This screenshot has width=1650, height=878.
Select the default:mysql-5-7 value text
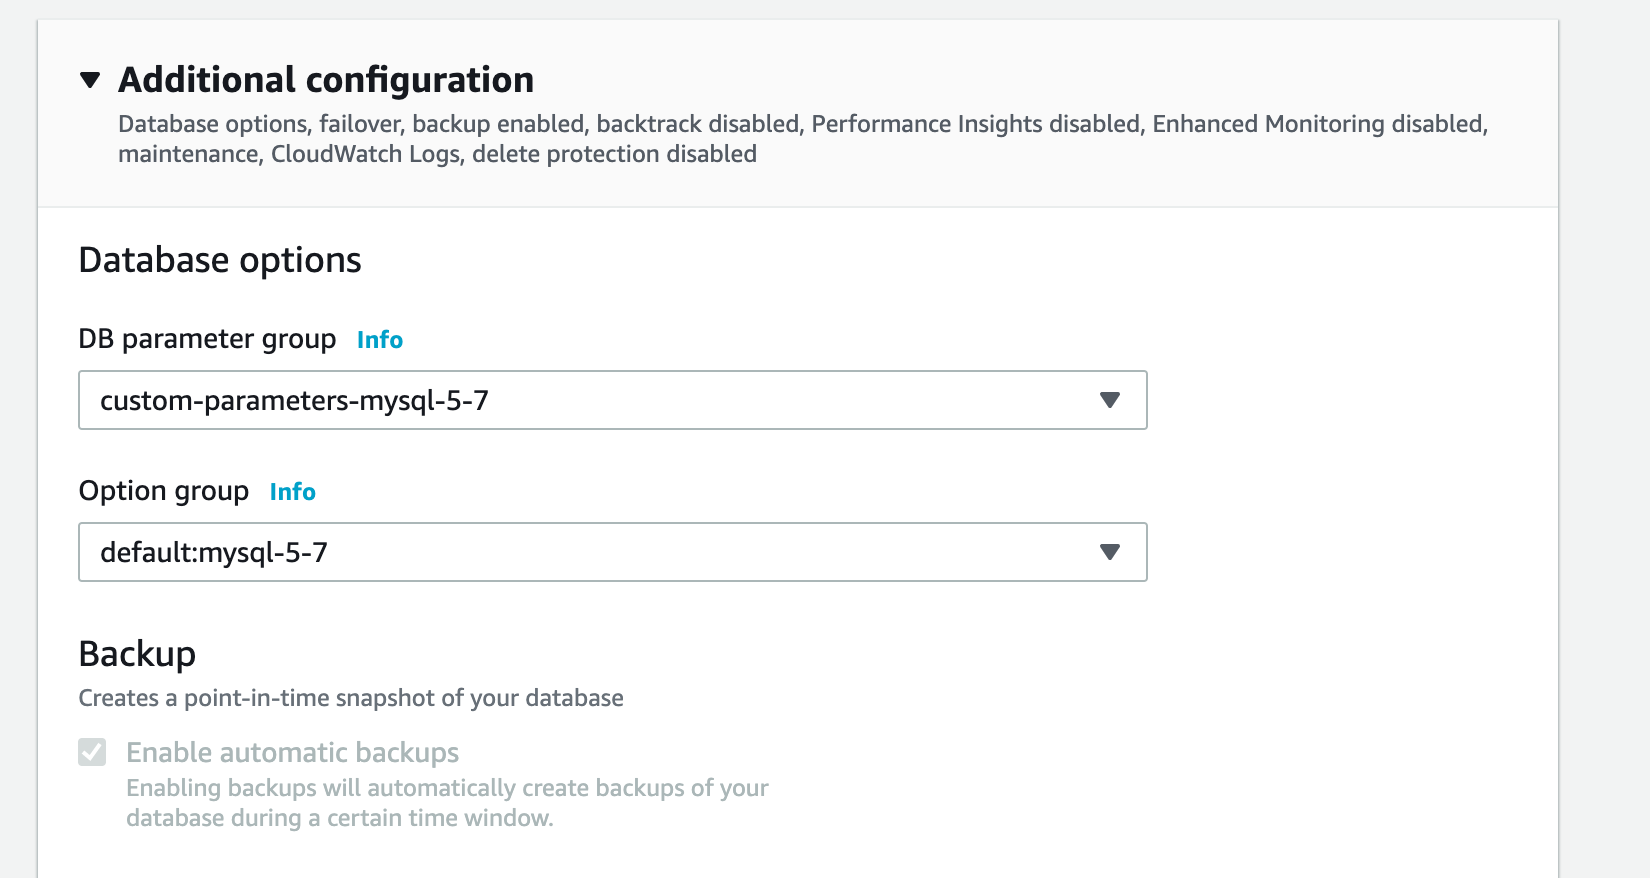(214, 553)
